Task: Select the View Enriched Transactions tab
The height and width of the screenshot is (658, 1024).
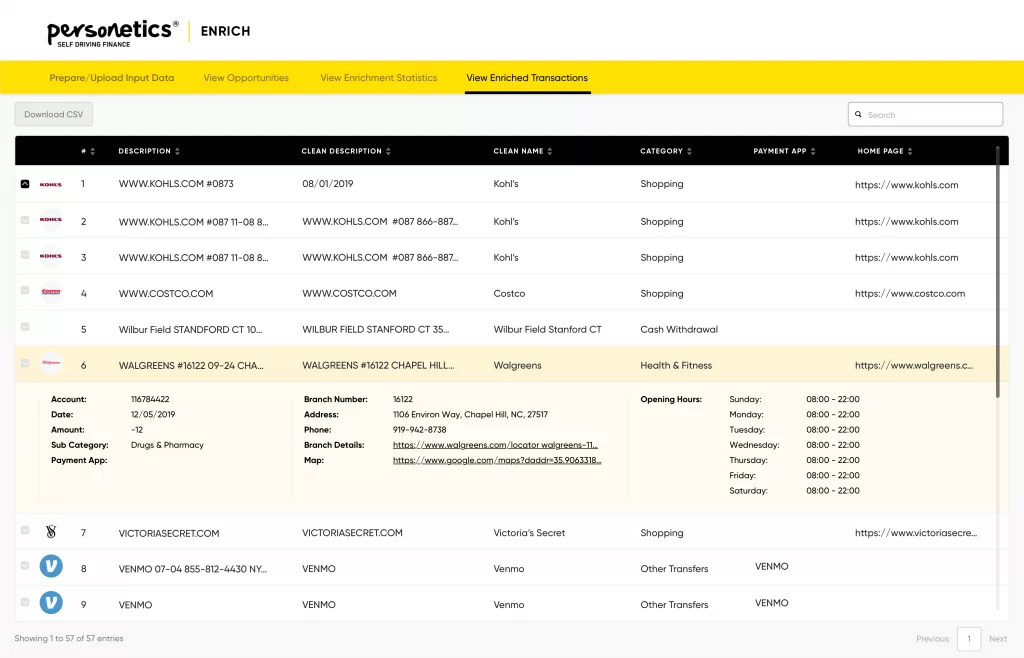Action: point(527,78)
